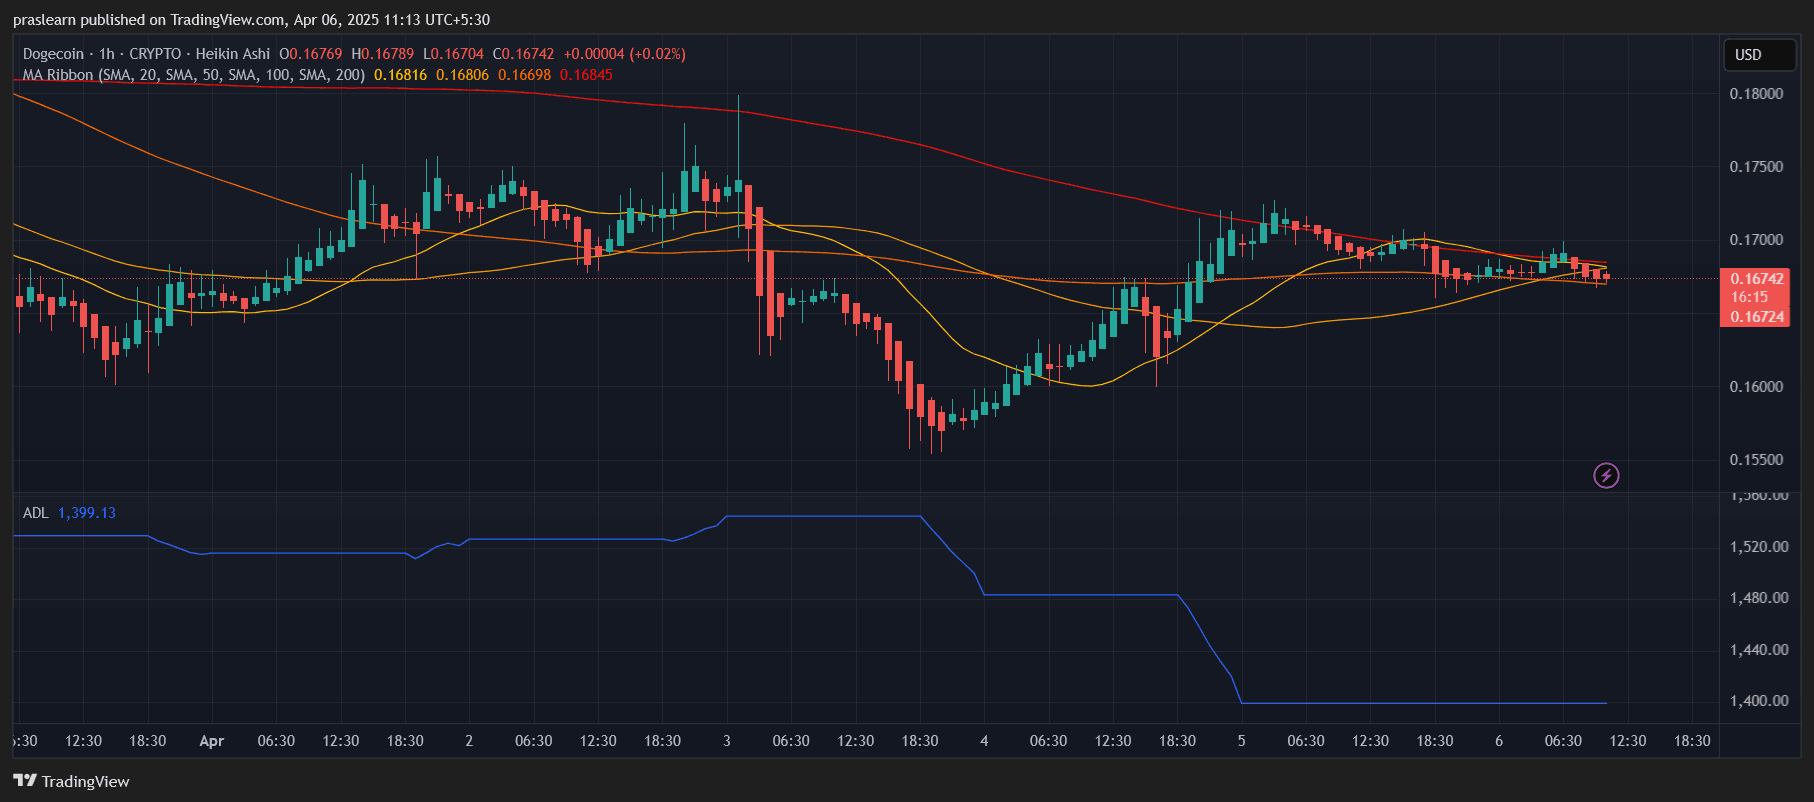The width and height of the screenshot is (1814, 802).
Task: Click the 0.18000 price axis label
Action: [1756, 94]
